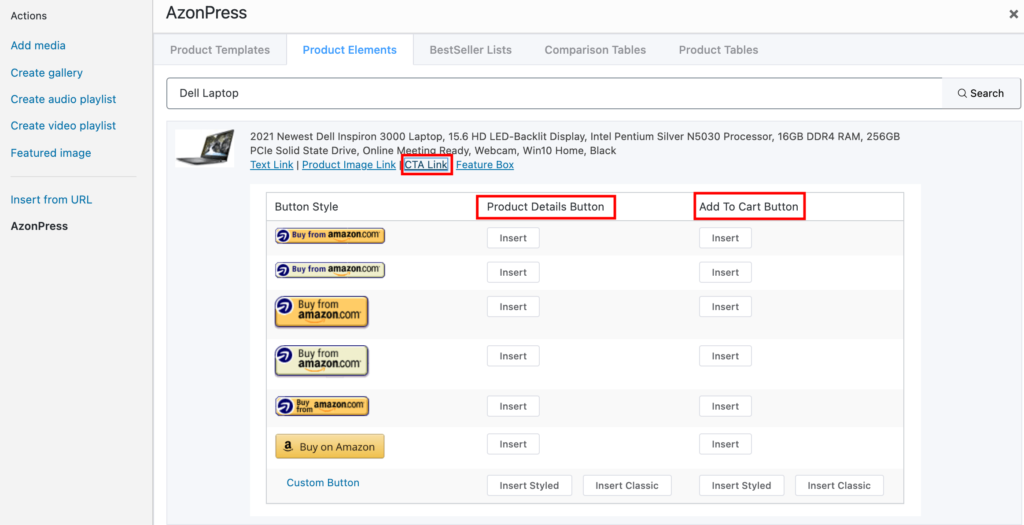This screenshot has width=1024, height=525.
Task: Insert Add To Cart for stacked-text orange button
Action: coord(726,406)
